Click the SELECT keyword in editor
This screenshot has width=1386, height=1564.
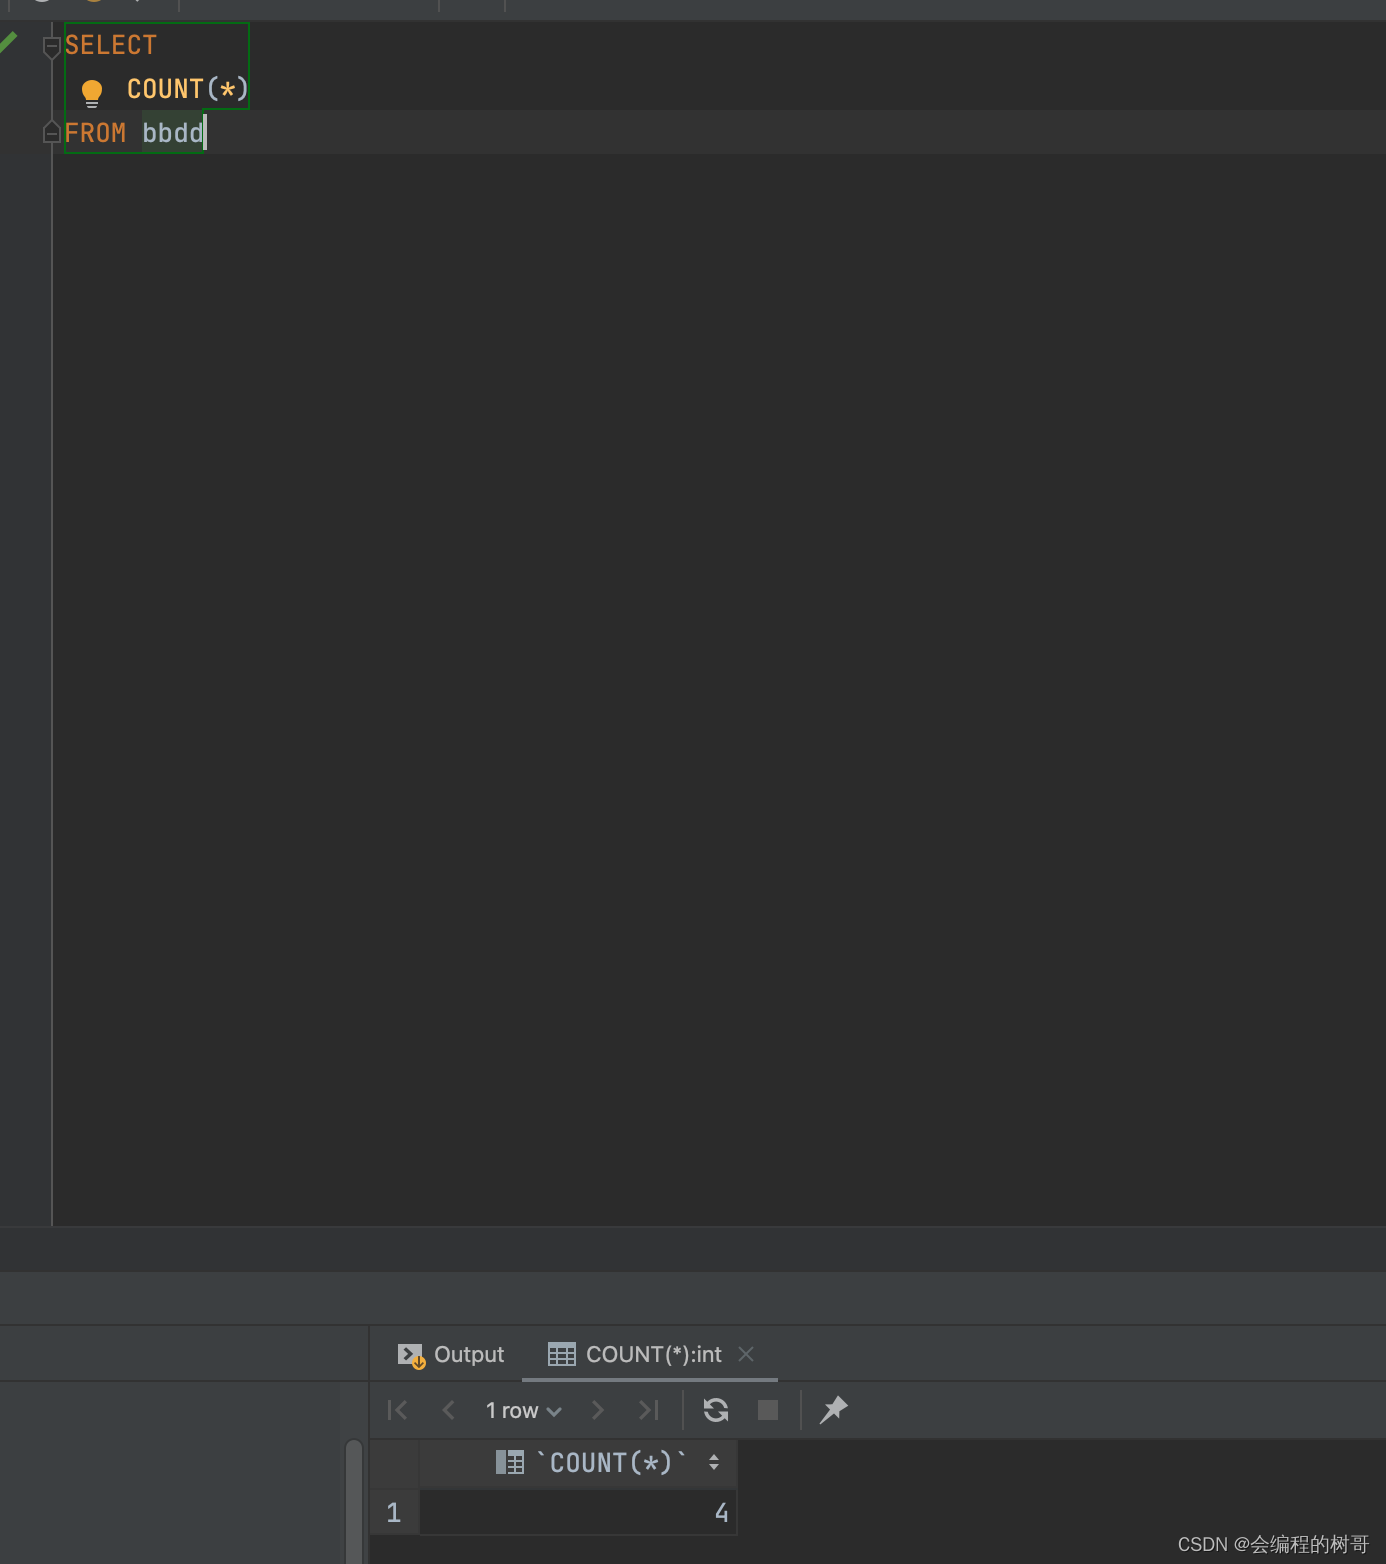(111, 46)
